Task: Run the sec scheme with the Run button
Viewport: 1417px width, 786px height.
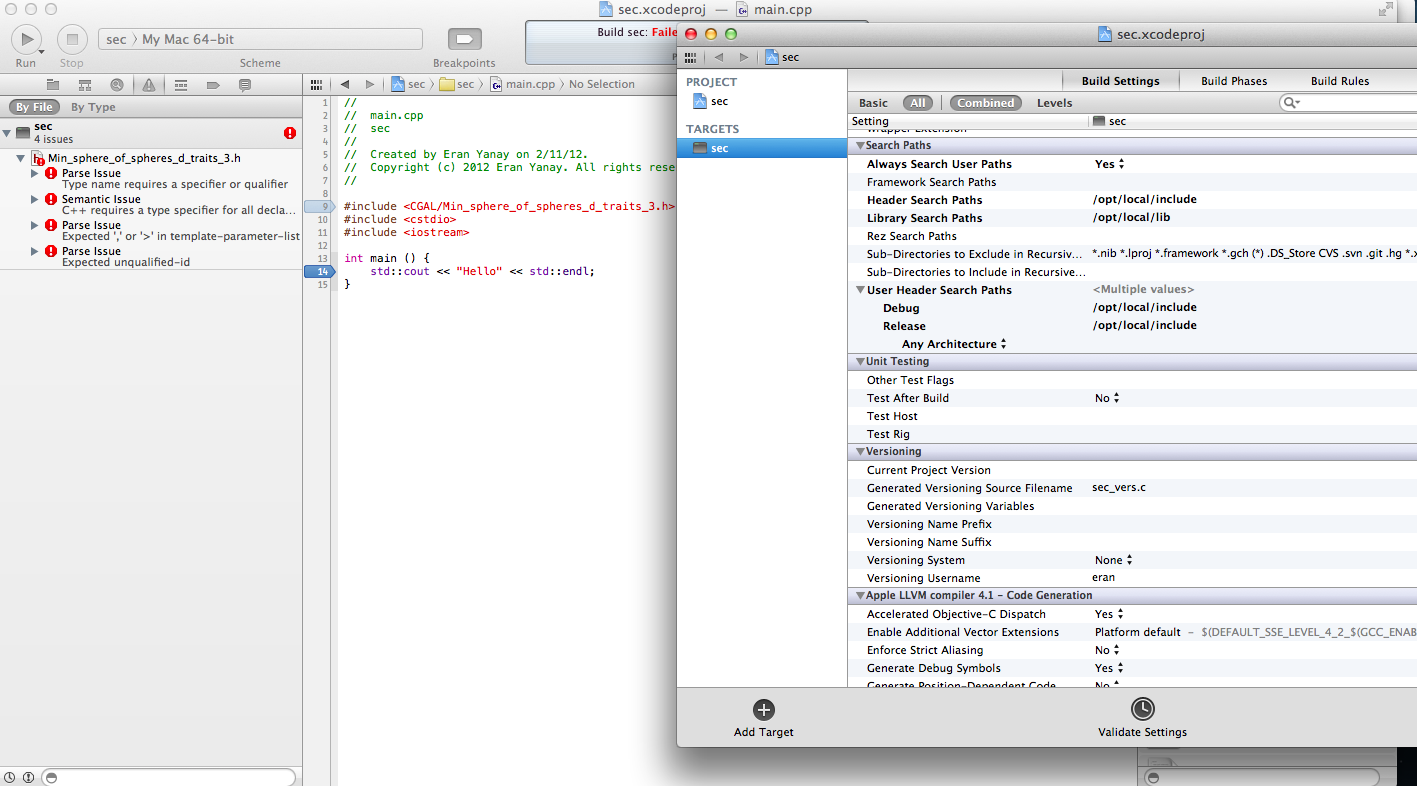Action: click(x=25, y=39)
